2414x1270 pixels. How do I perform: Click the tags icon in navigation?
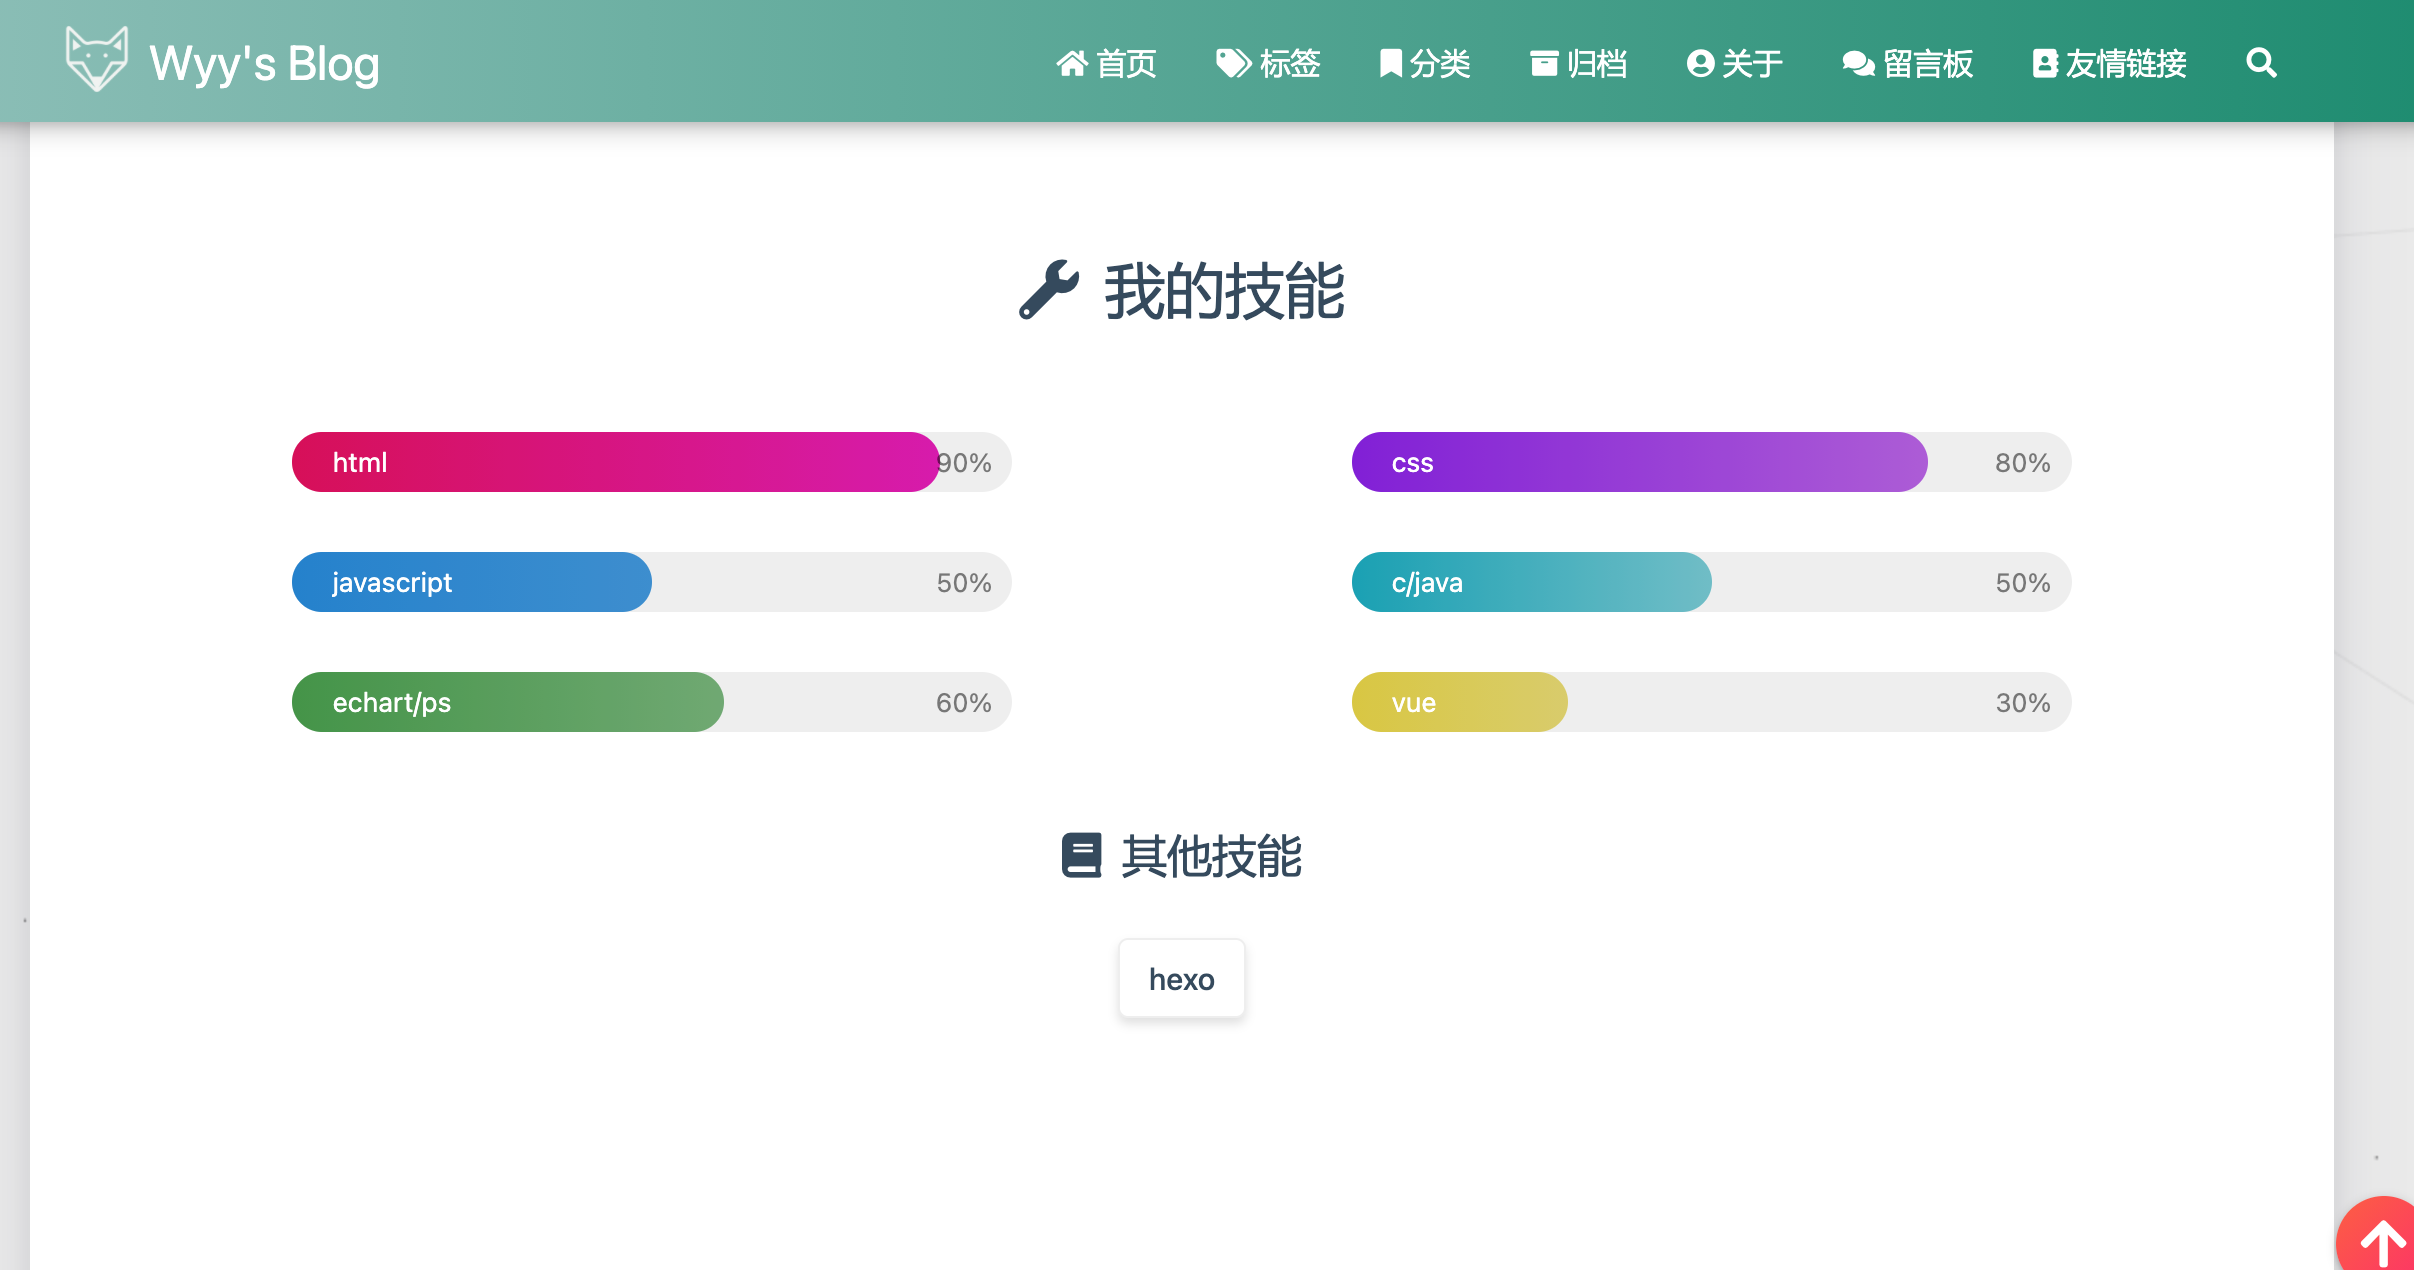tap(1233, 63)
